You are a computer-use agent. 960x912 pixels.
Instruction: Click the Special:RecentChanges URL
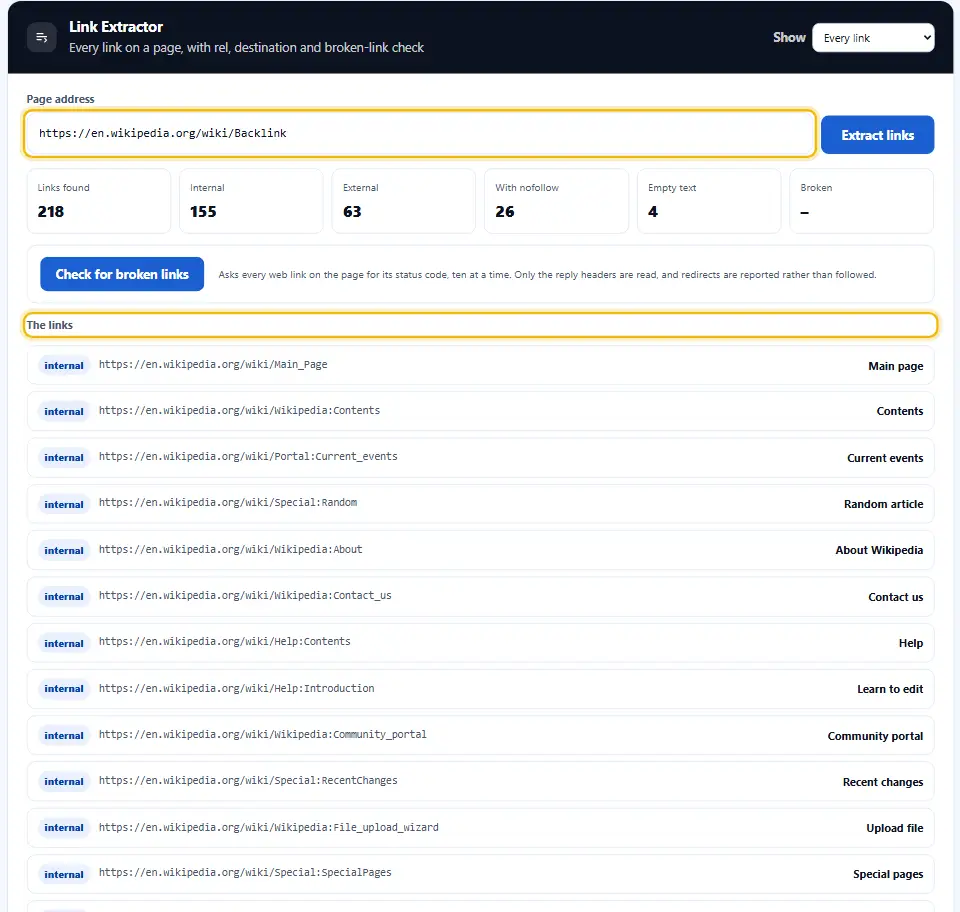[x=248, y=780]
